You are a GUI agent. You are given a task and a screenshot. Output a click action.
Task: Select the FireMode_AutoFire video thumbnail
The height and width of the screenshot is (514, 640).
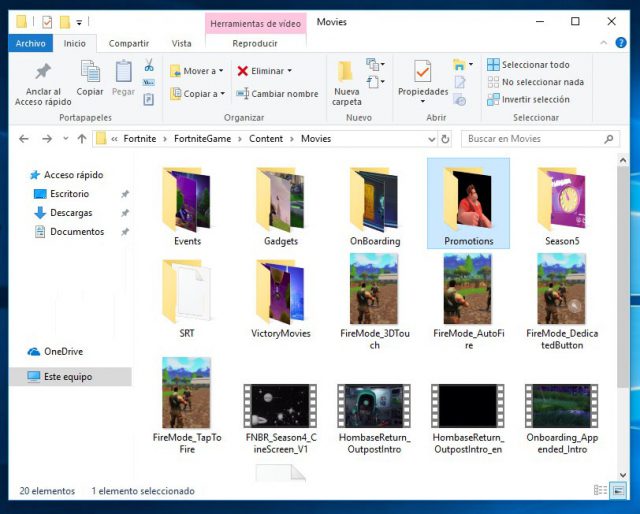(468, 288)
